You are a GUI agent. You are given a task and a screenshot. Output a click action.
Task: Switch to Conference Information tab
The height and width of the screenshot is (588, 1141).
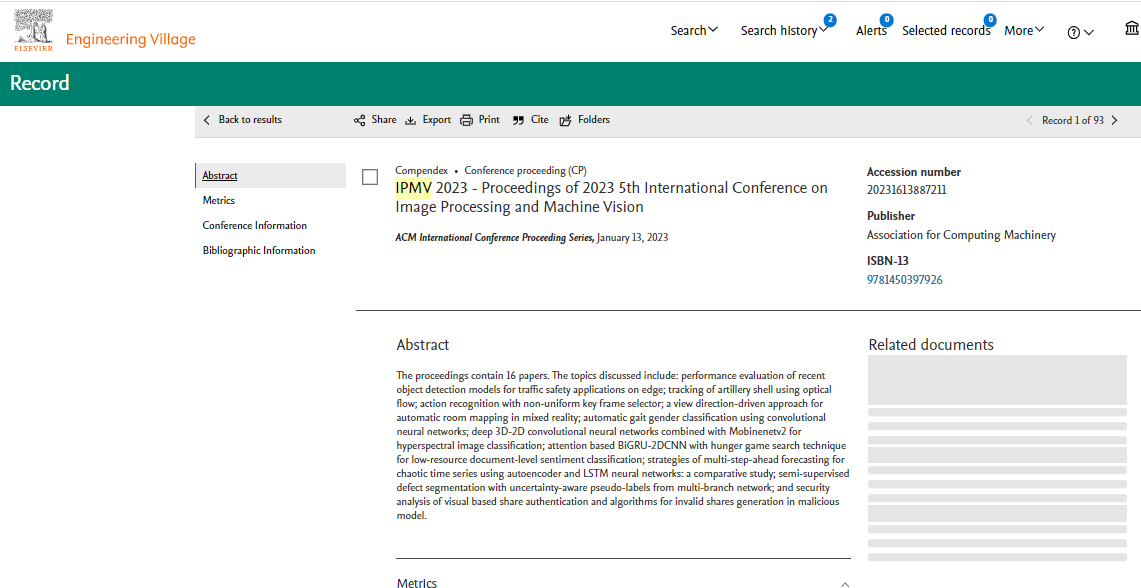[x=255, y=226]
